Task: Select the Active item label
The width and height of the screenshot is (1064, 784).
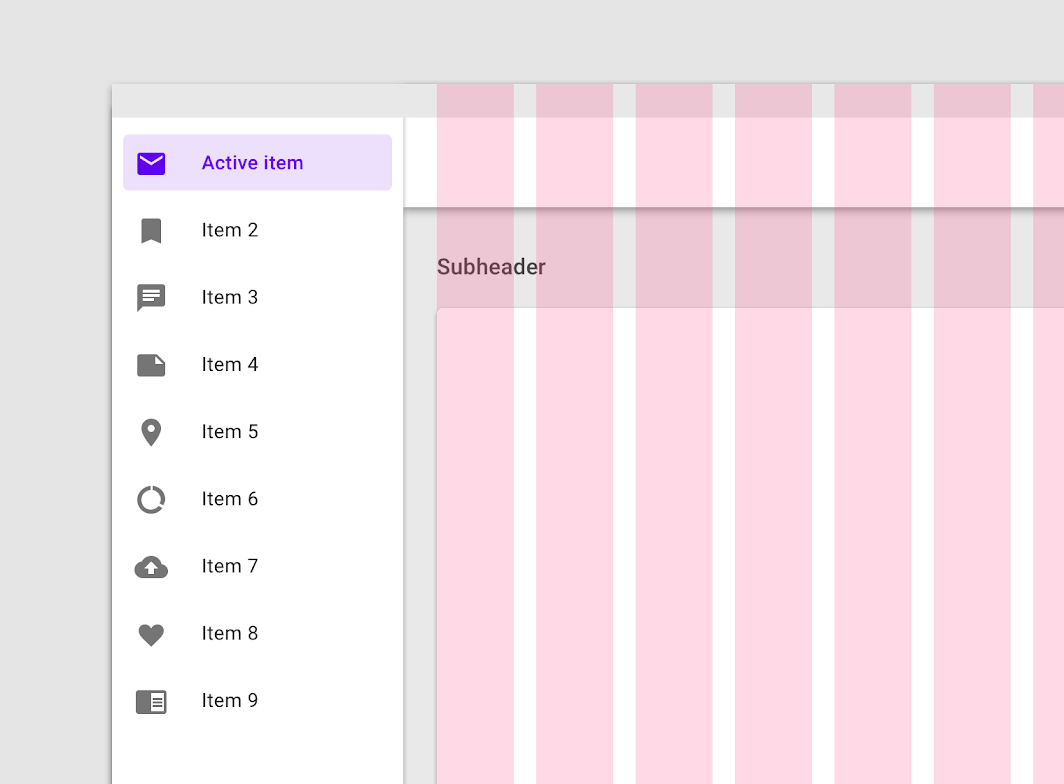Action: coord(252,163)
